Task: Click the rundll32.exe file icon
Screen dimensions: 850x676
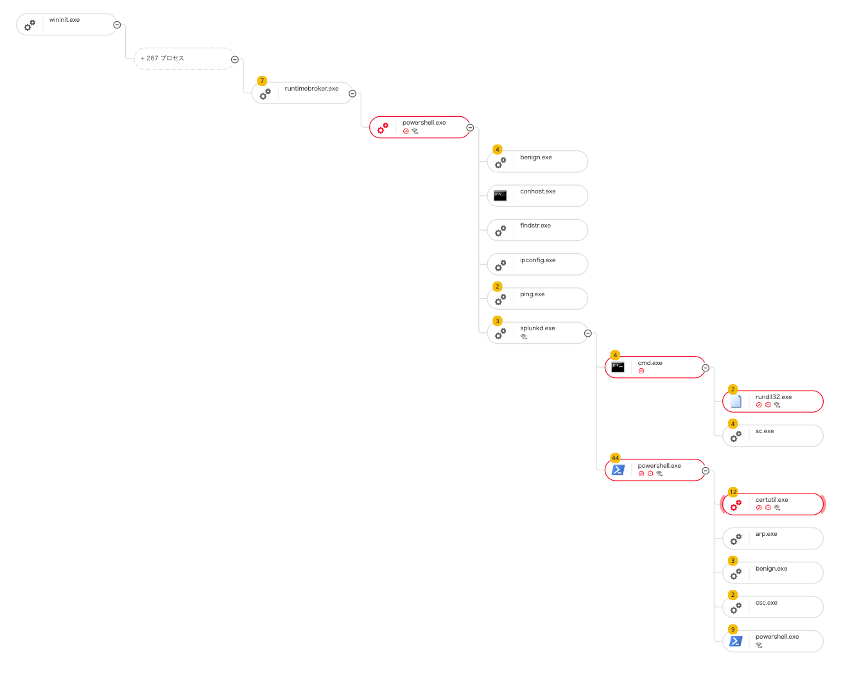Action: coord(736,402)
